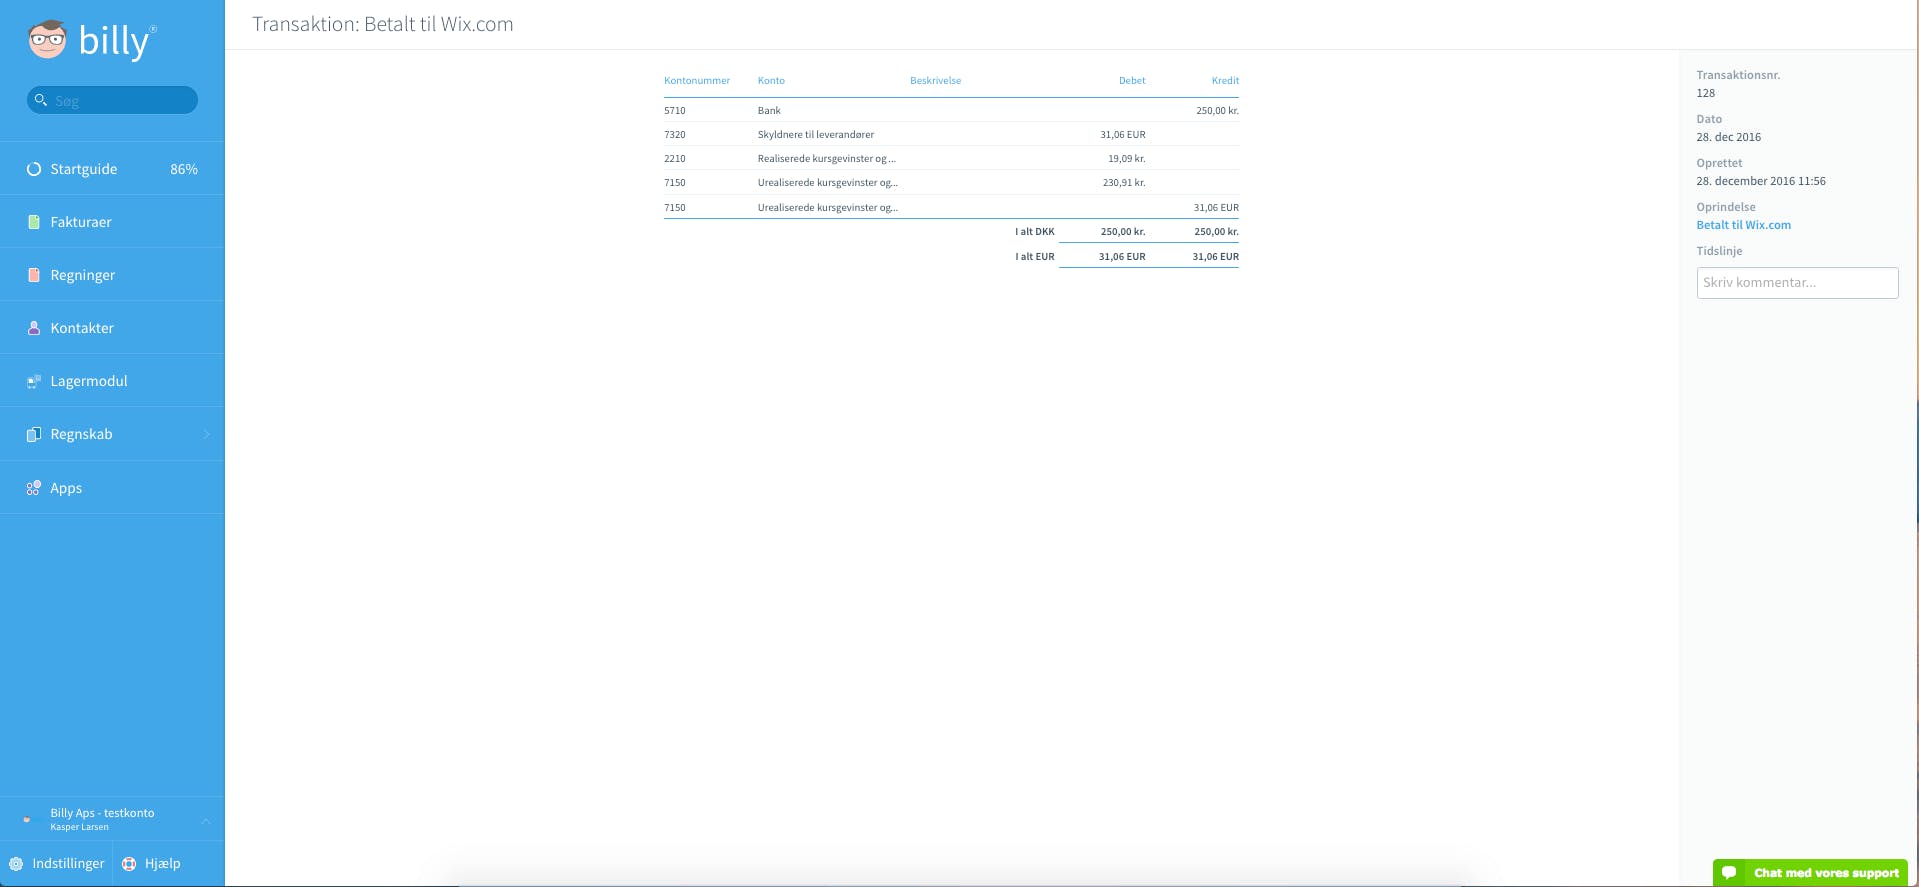Screen dimensions: 1919x887
Task: Click the Fakturaer document icon
Action: (x=34, y=222)
